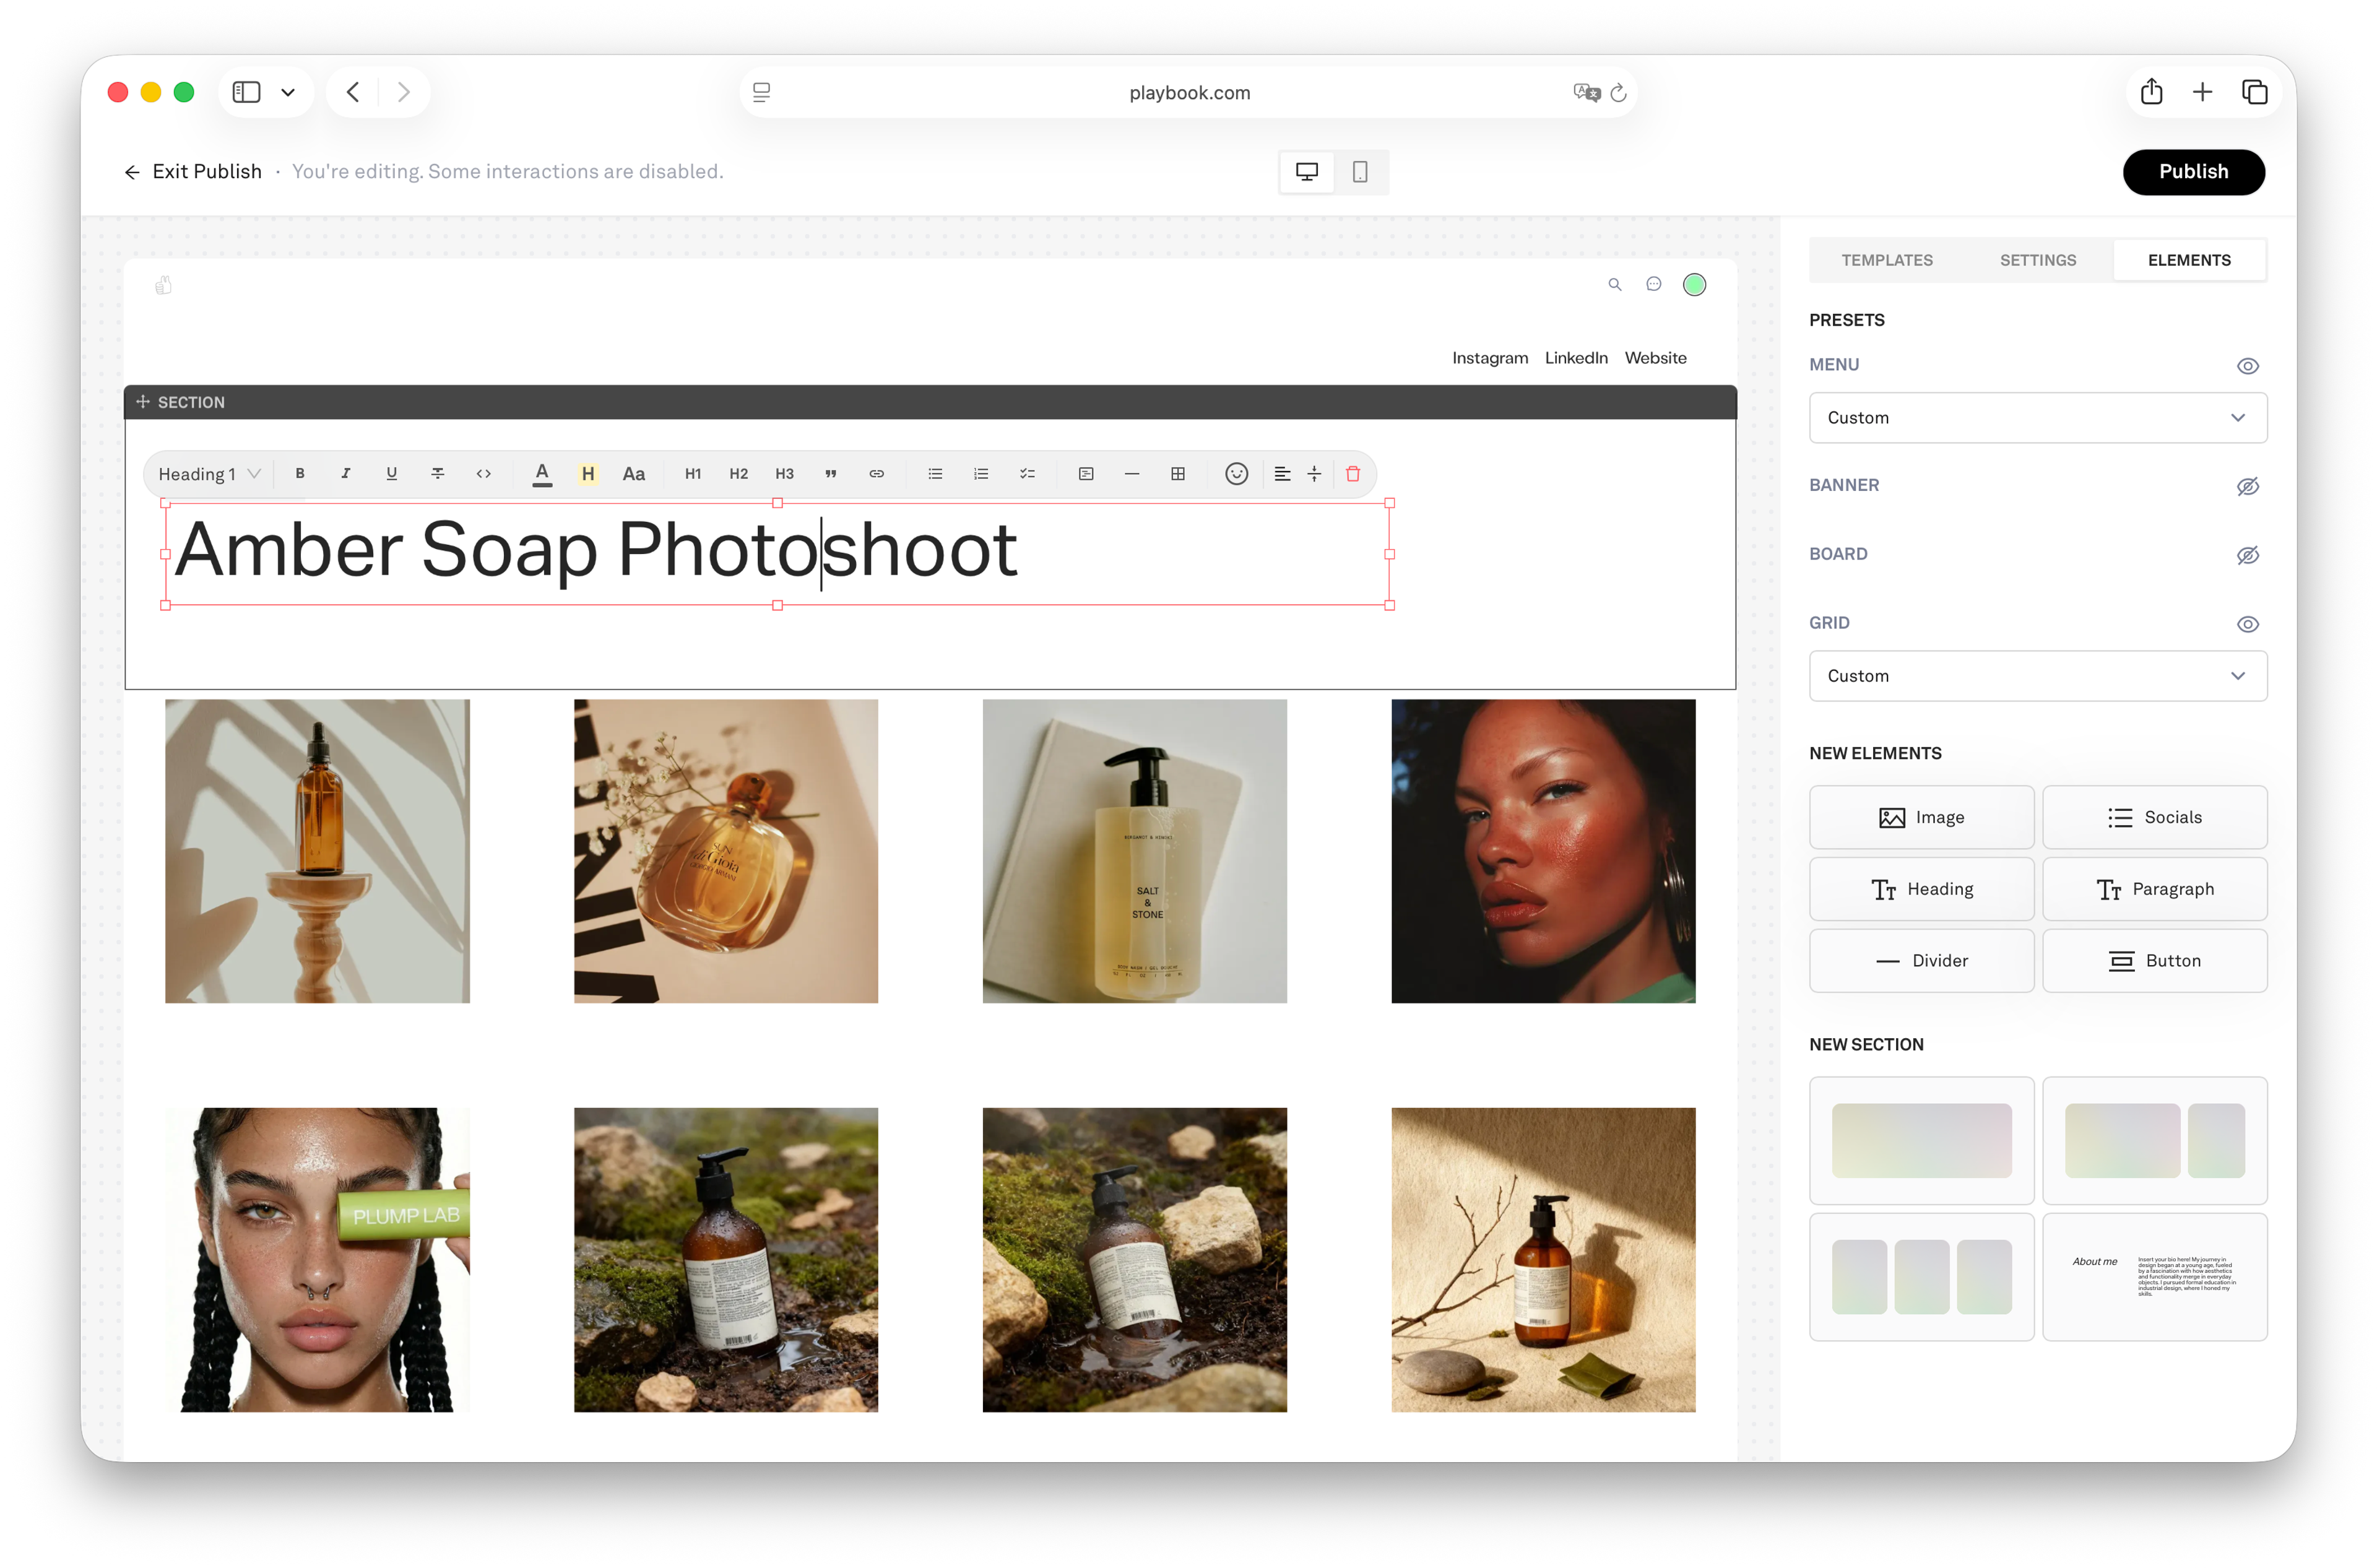Set heading level to H2
Screen dimensions: 2377x1568
738,474
